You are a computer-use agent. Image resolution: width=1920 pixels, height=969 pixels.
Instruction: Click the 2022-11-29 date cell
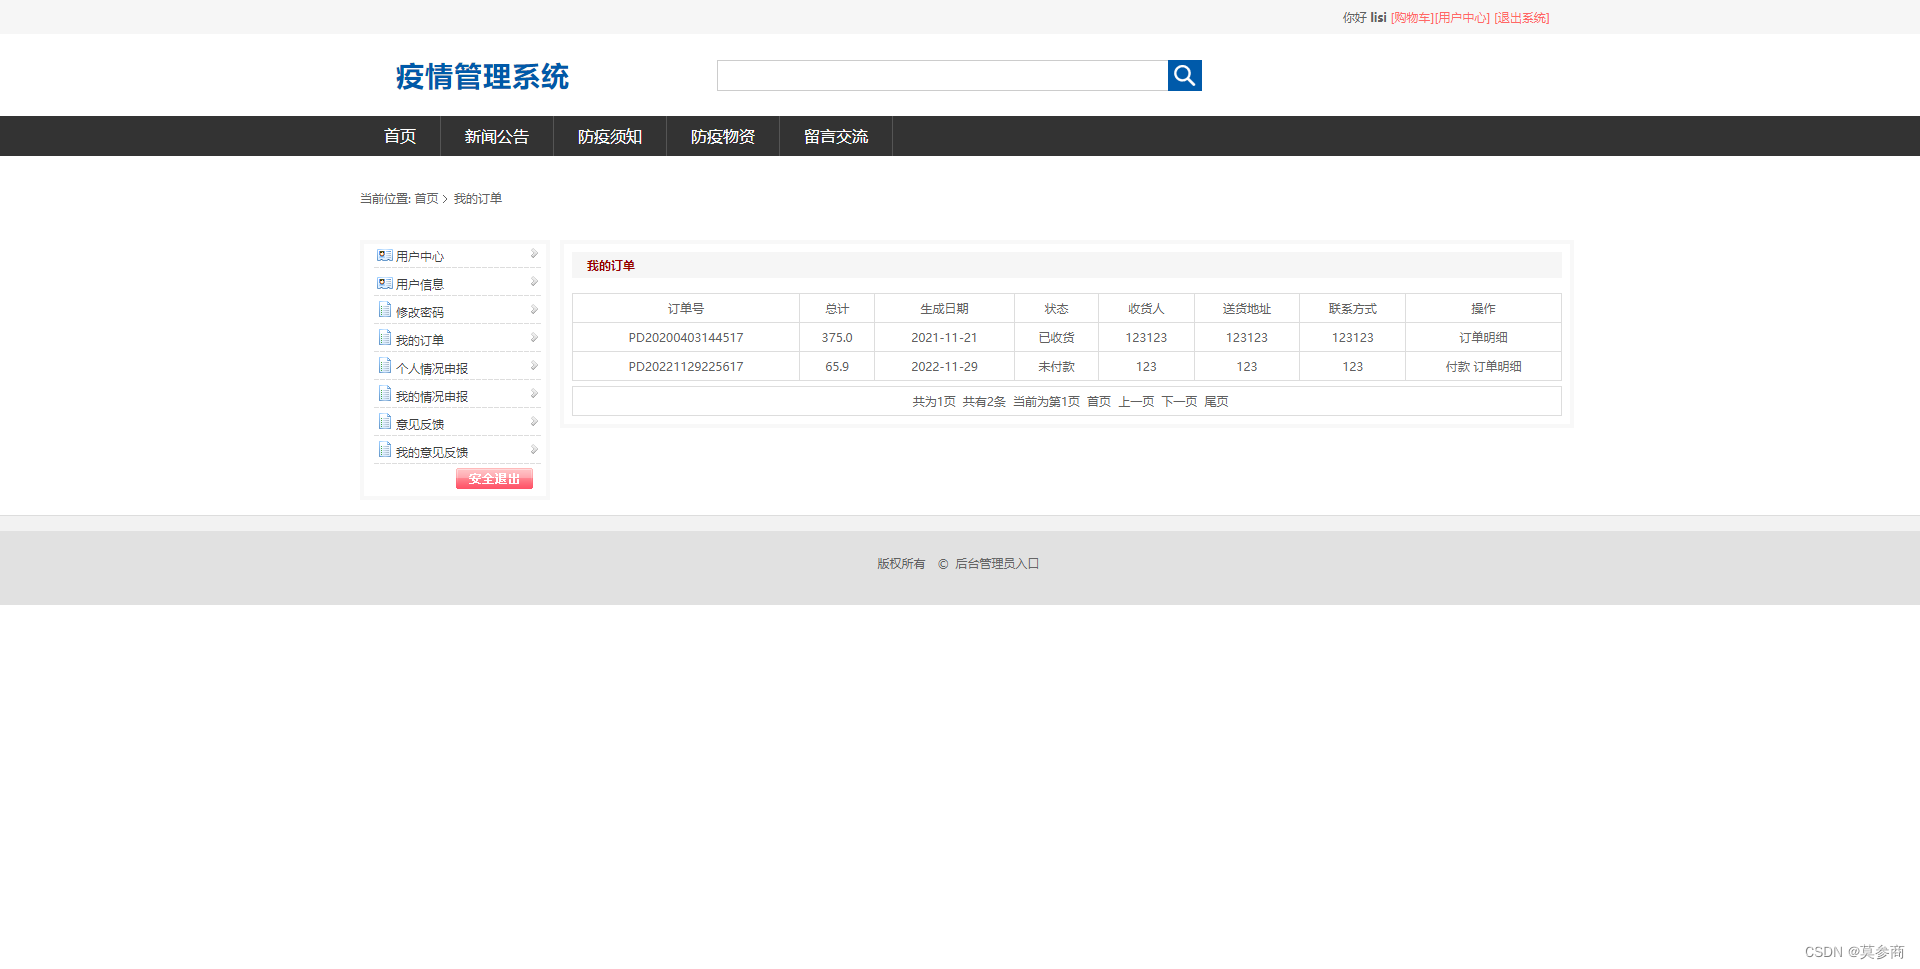tap(944, 367)
